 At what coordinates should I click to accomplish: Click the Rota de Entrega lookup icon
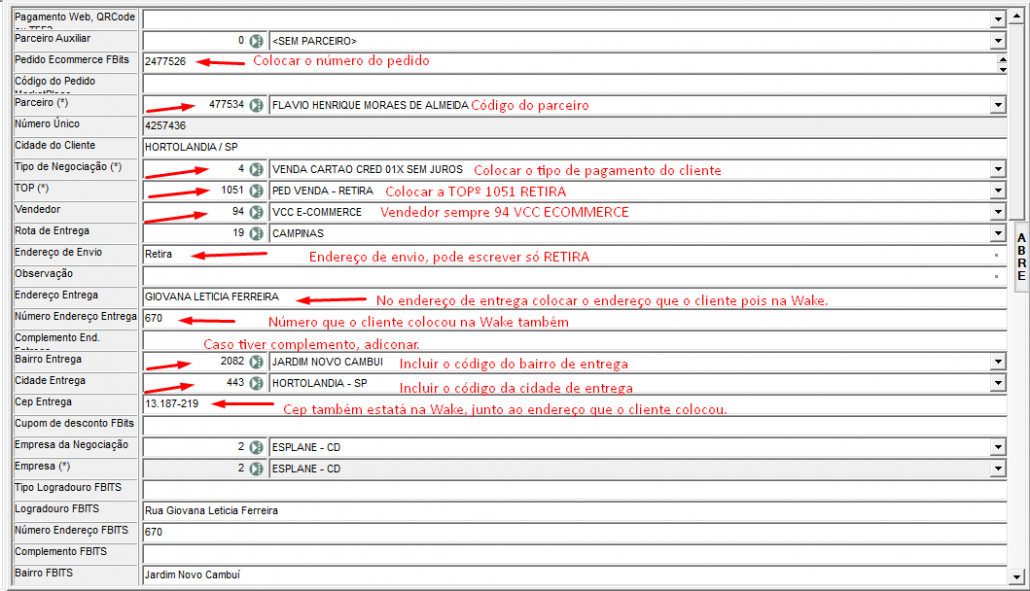coord(256,233)
